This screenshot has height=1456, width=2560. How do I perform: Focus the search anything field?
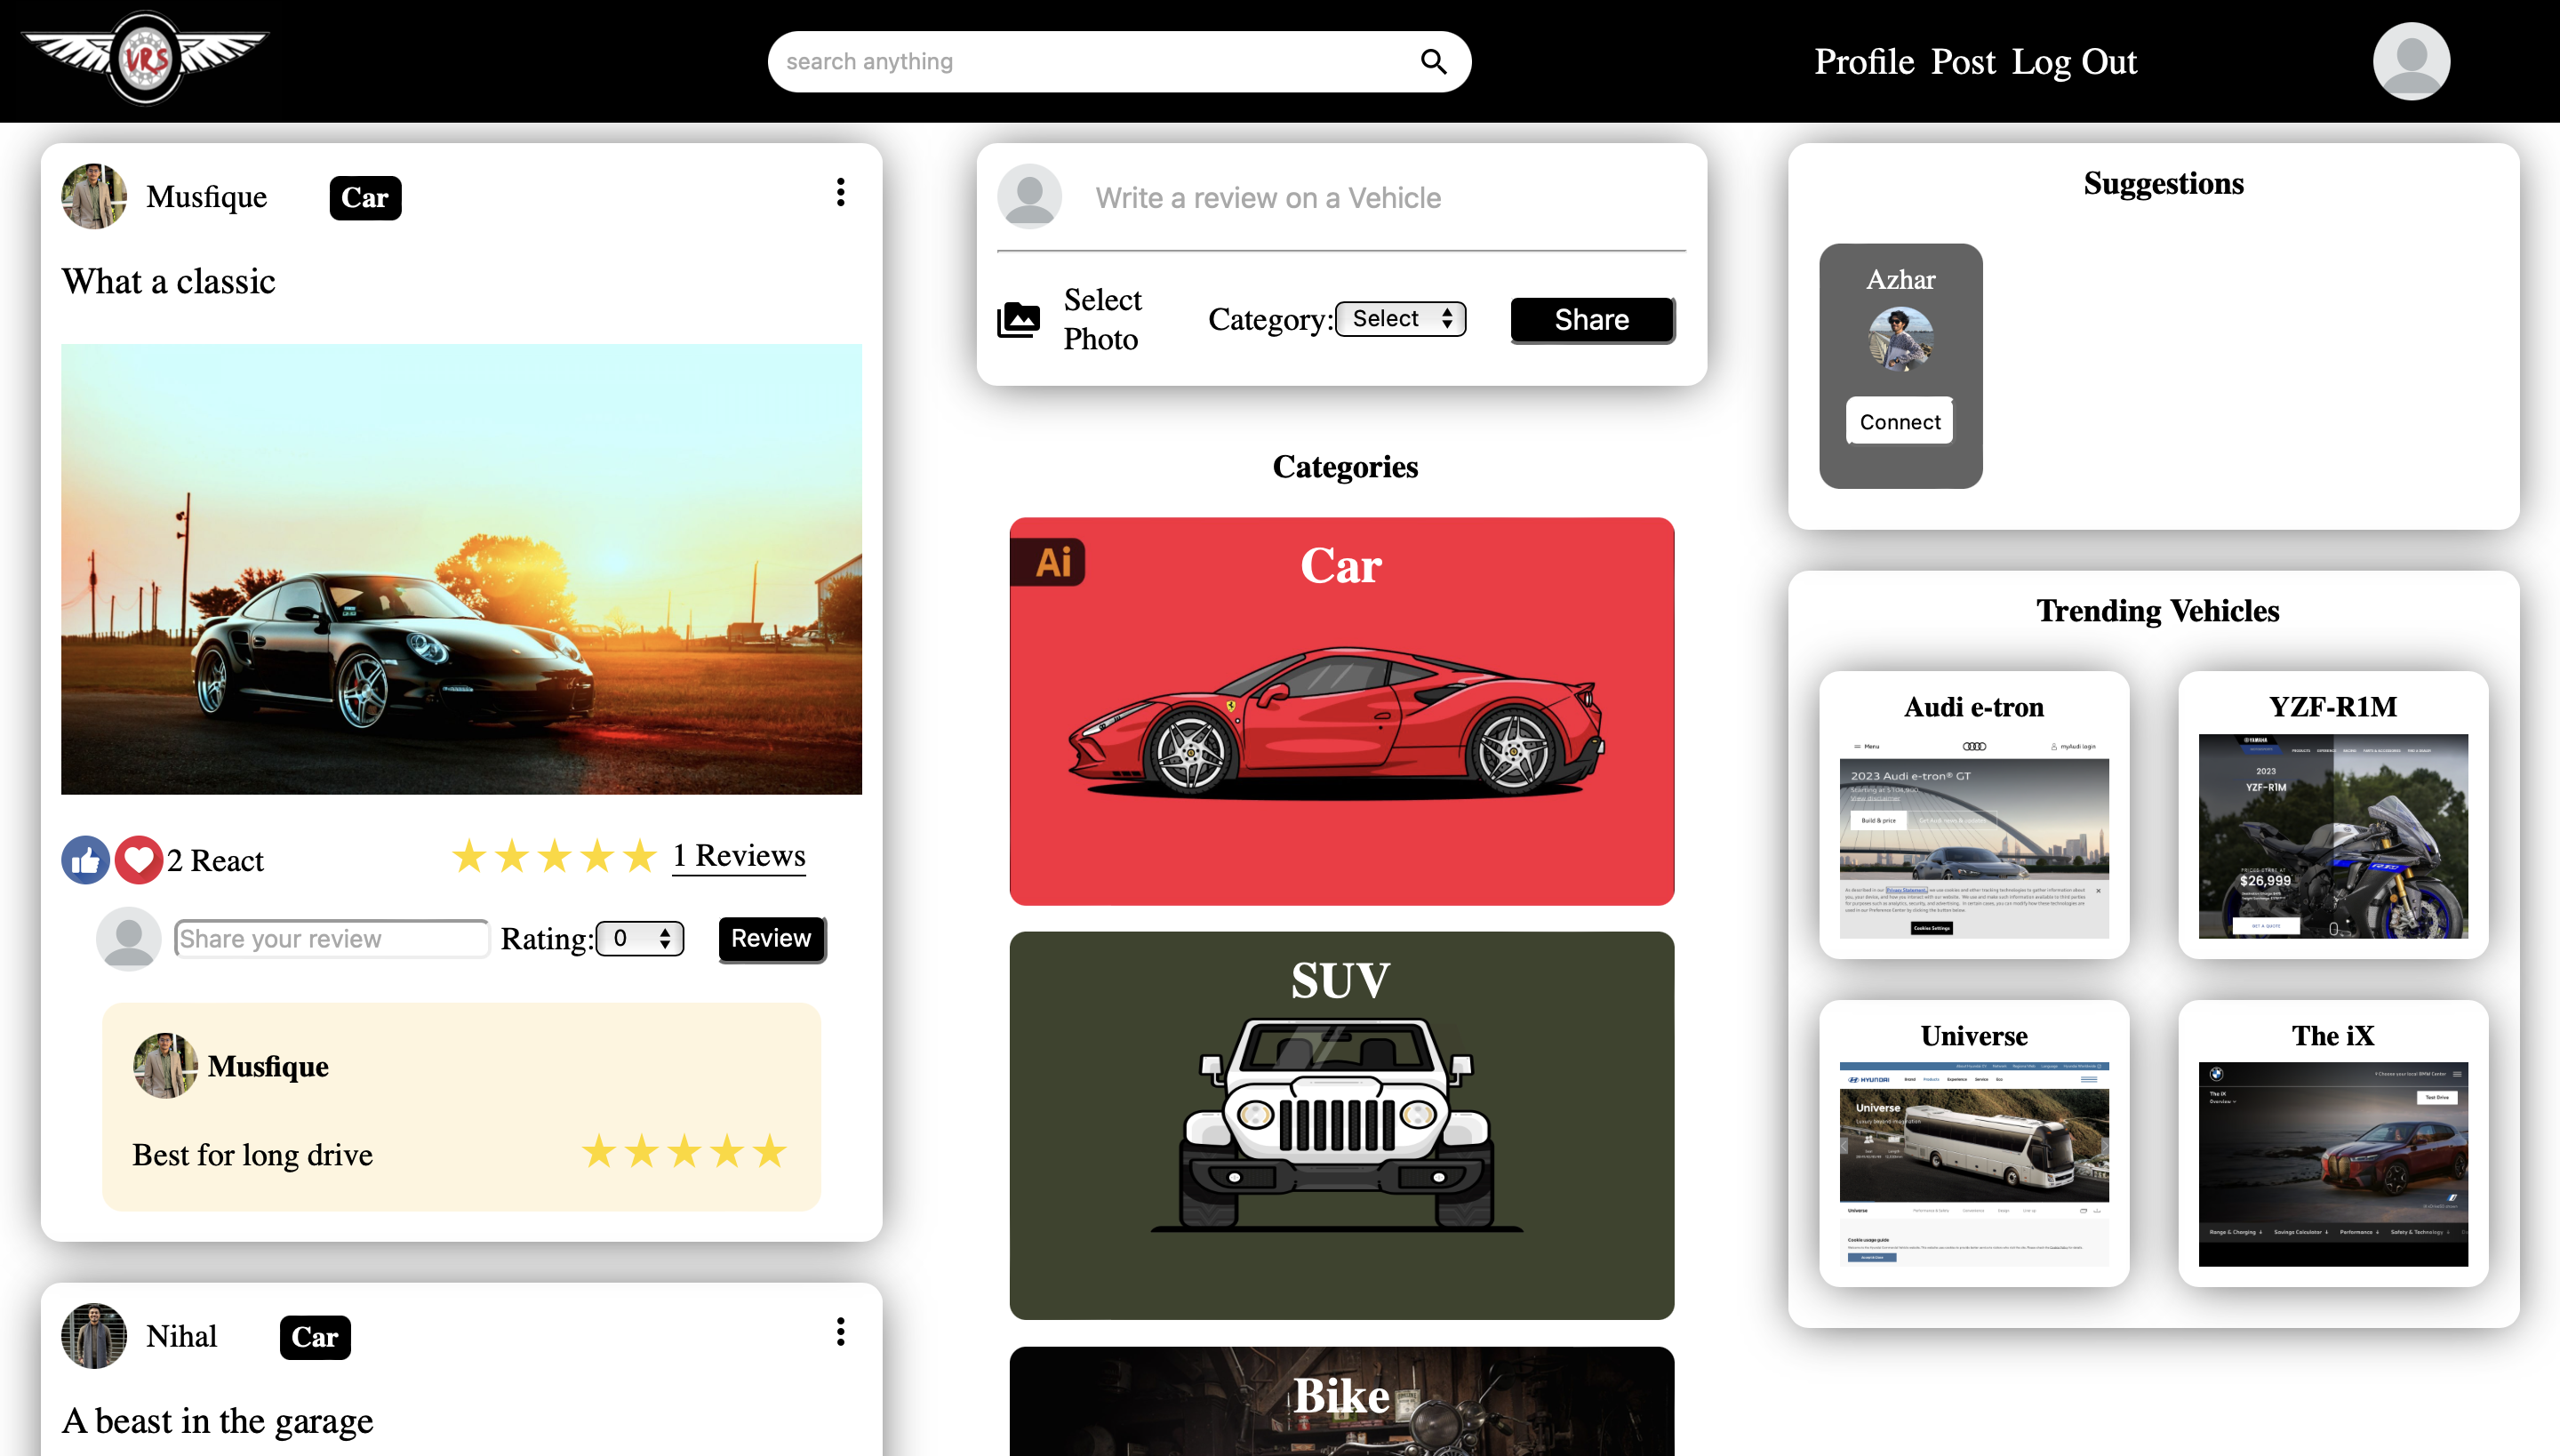tap(1090, 62)
